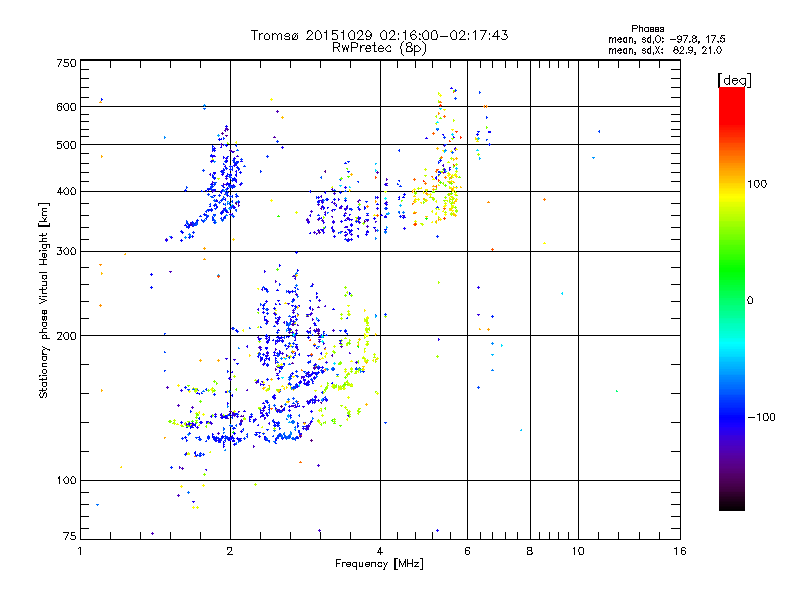Click the 'Frequency [MHz]' x-axis title
The width and height of the screenshot is (800, 600).
click(x=379, y=564)
